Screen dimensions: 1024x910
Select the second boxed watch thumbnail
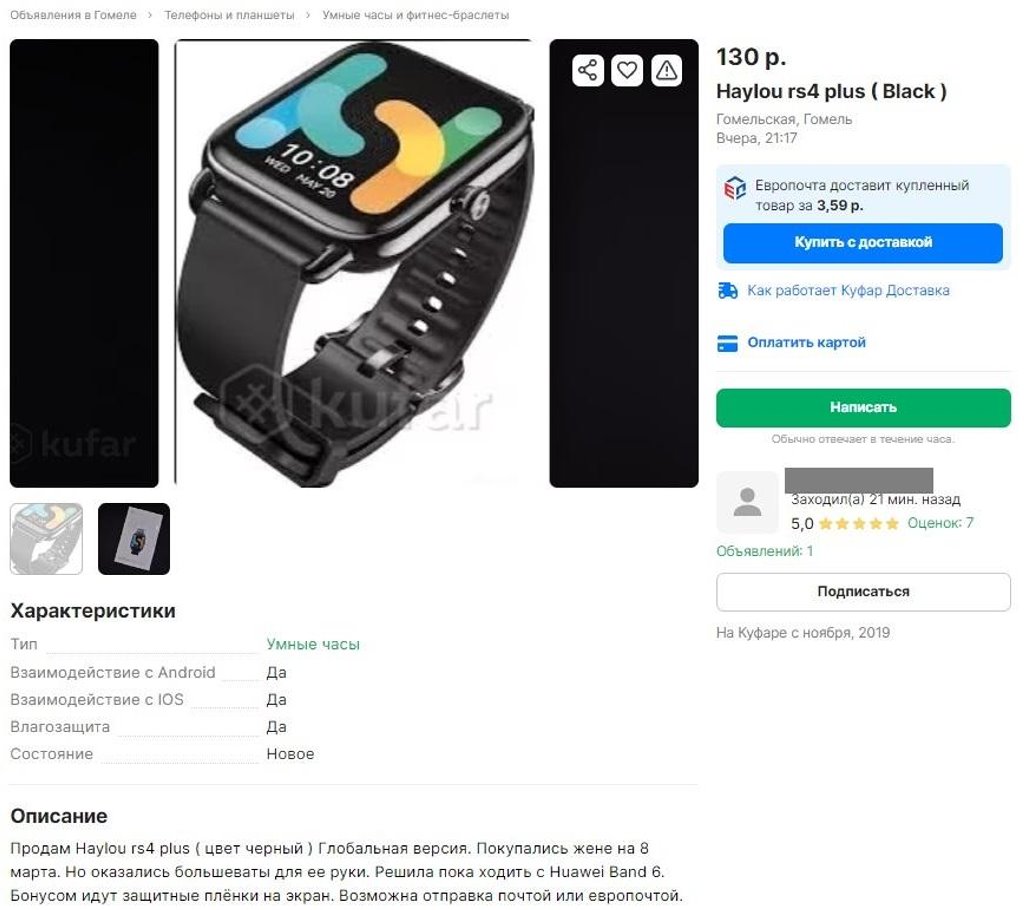[134, 539]
